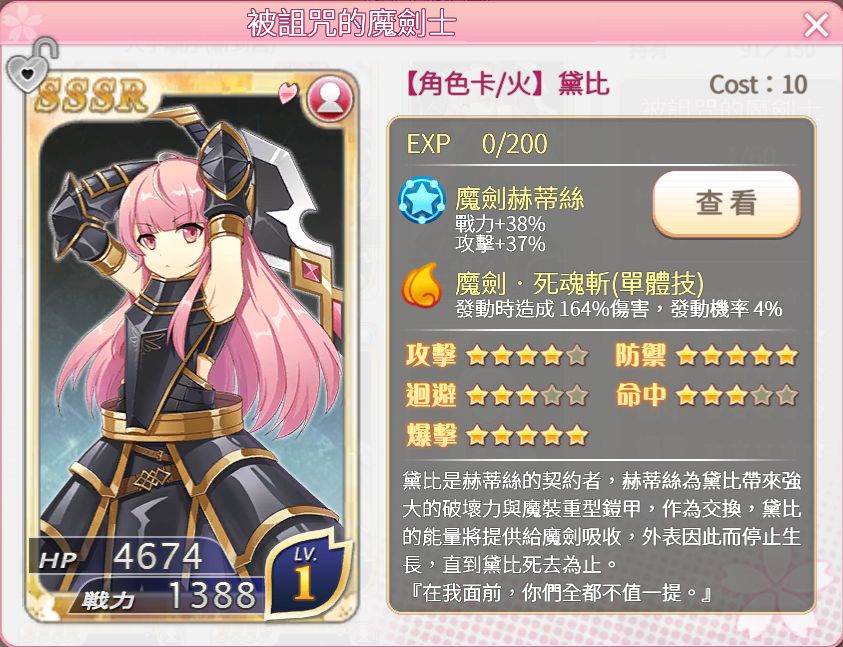Click the Cost: 10 label
This screenshot has width=843, height=647.
759,84
